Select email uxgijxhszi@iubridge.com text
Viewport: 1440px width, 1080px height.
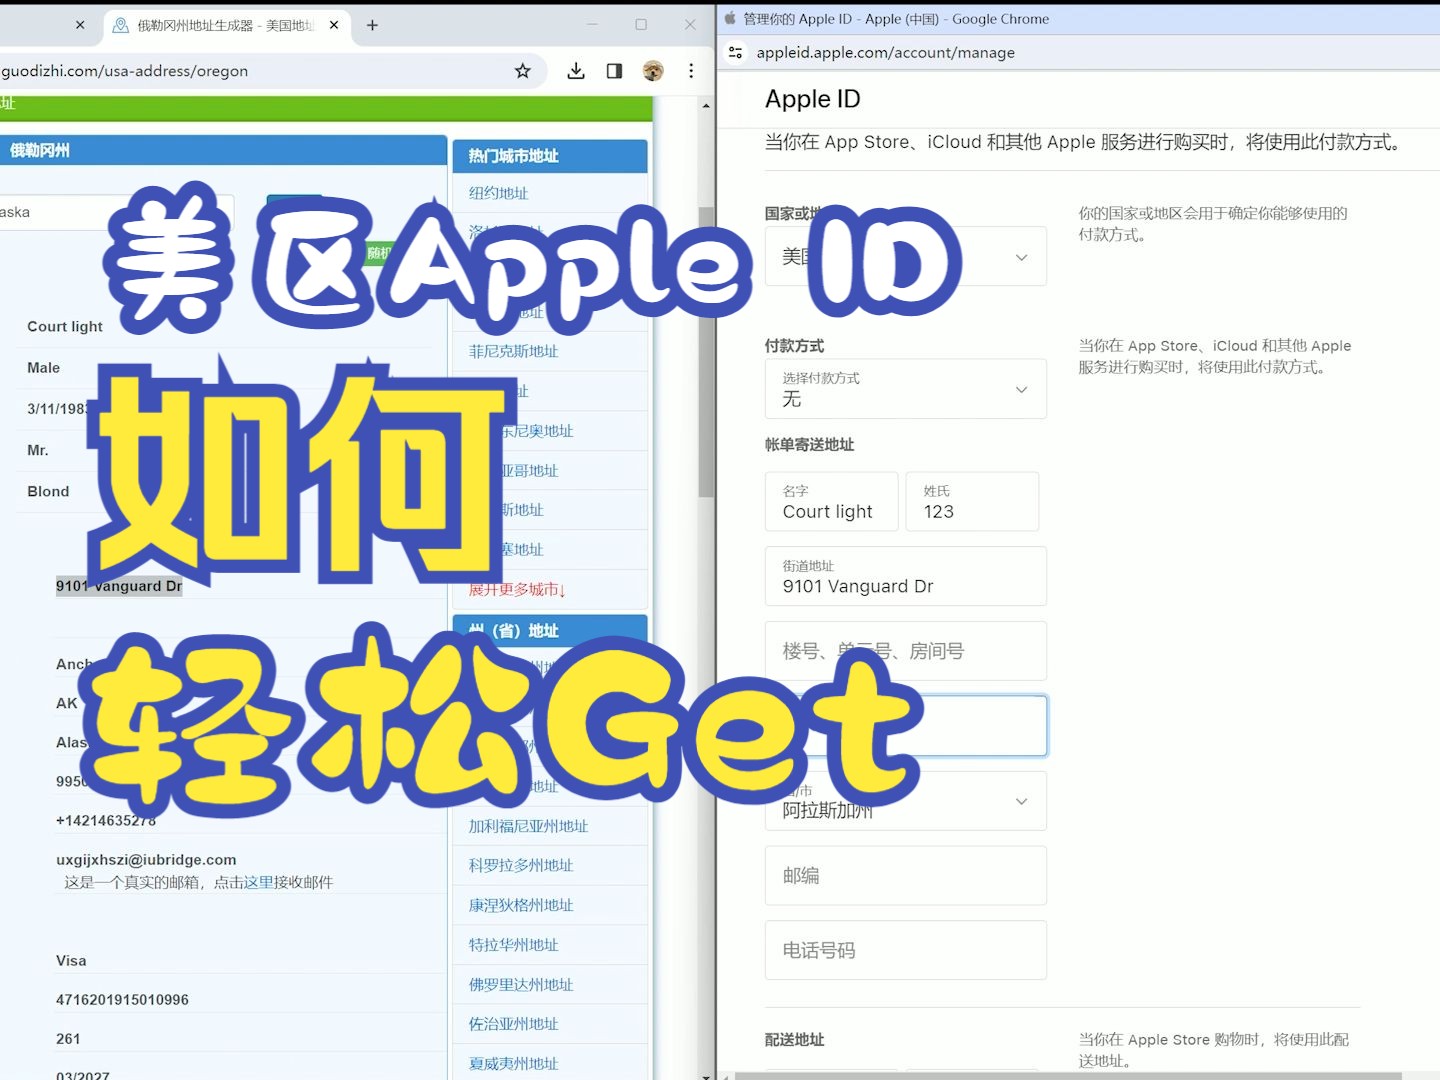tap(146, 860)
